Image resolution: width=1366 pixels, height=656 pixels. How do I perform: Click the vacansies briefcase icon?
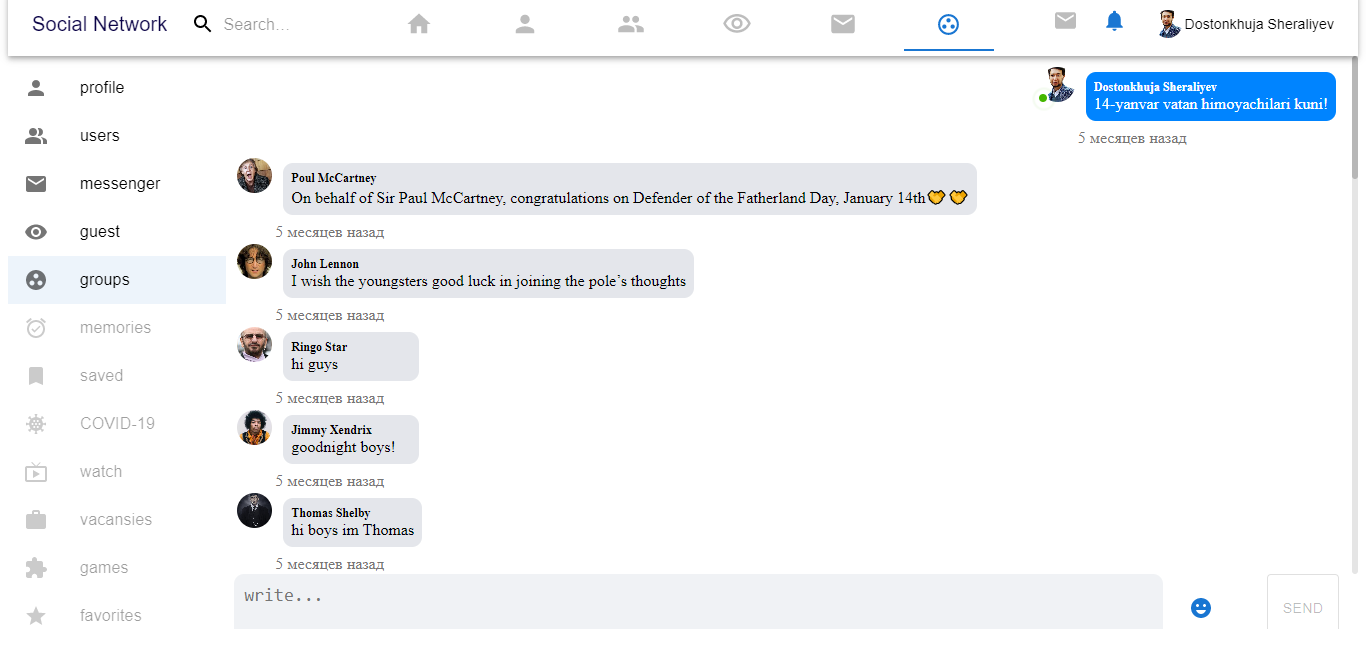(x=36, y=520)
